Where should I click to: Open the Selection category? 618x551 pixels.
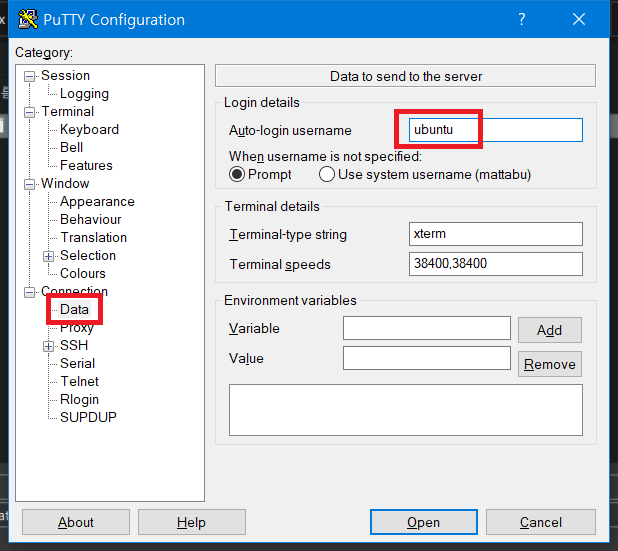(x=88, y=255)
